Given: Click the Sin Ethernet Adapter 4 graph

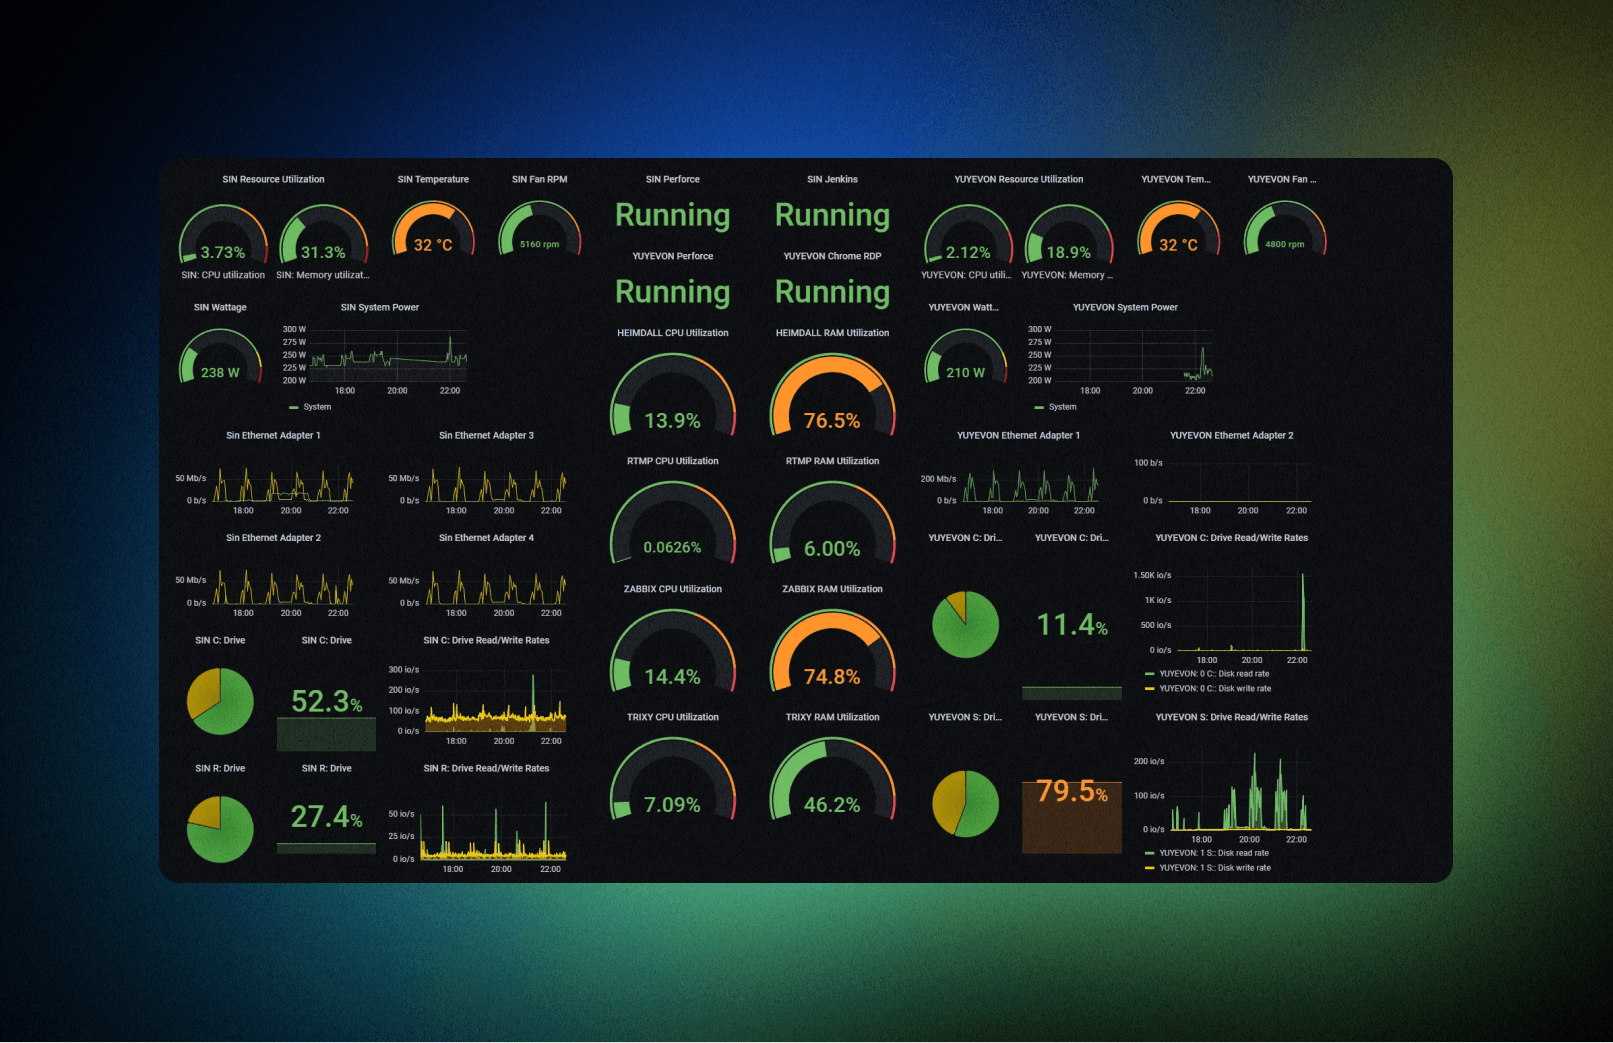Looking at the screenshot, I should point(496,587).
